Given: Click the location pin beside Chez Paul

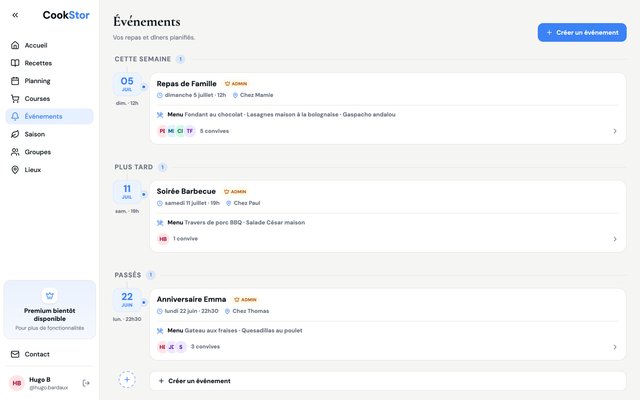Looking at the screenshot, I should pyautogui.click(x=229, y=203).
